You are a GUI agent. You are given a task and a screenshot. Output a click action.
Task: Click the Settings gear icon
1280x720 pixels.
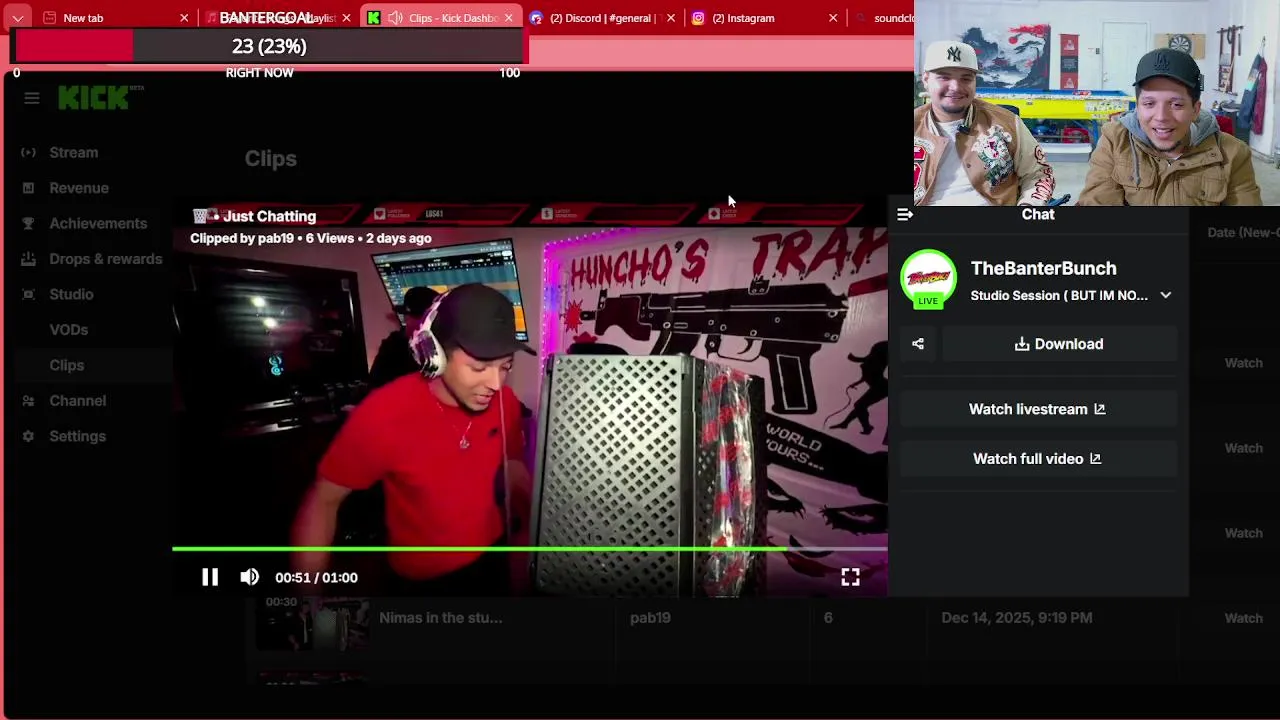tap(28, 436)
